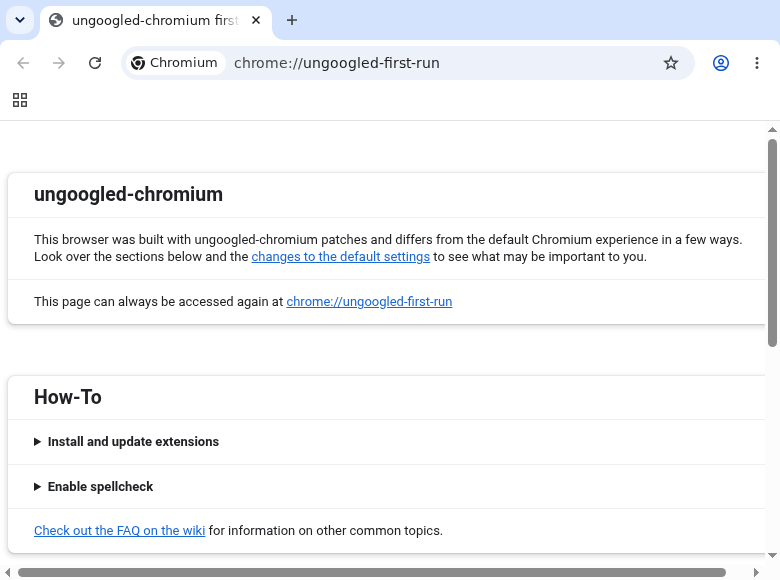Click the ungoogled-chromium heading text
The height and width of the screenshot is (580, 780).
click(x=128, y=194)
